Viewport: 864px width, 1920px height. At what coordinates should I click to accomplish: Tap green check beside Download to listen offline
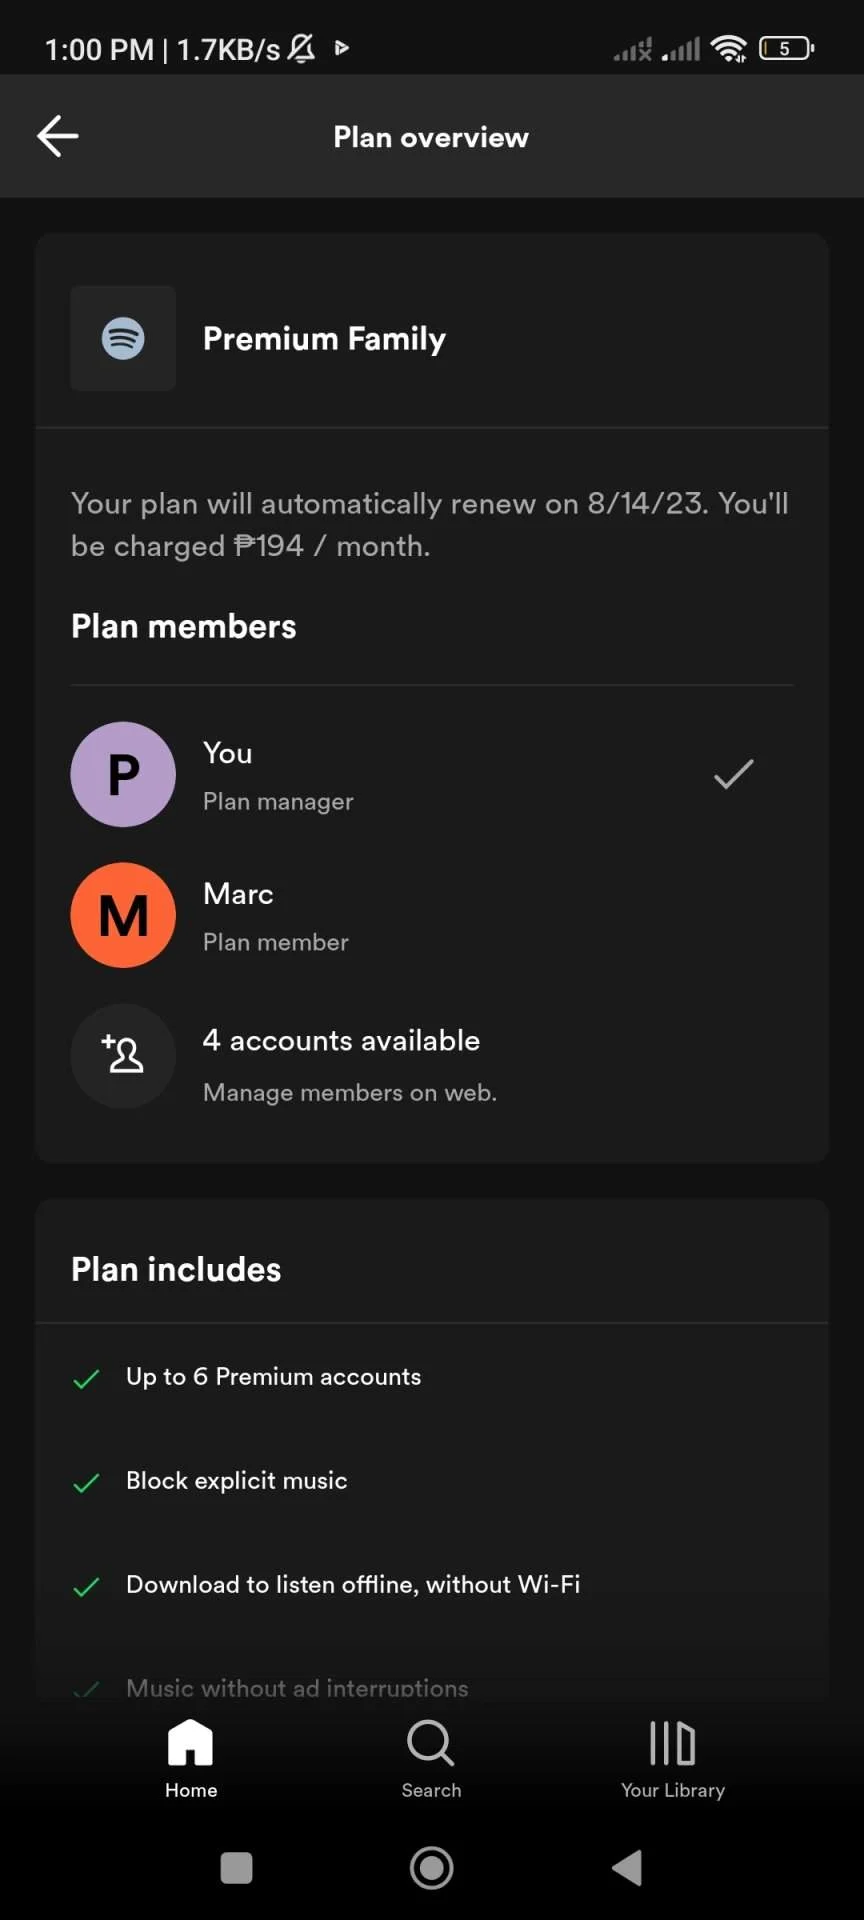(87, 1587)
